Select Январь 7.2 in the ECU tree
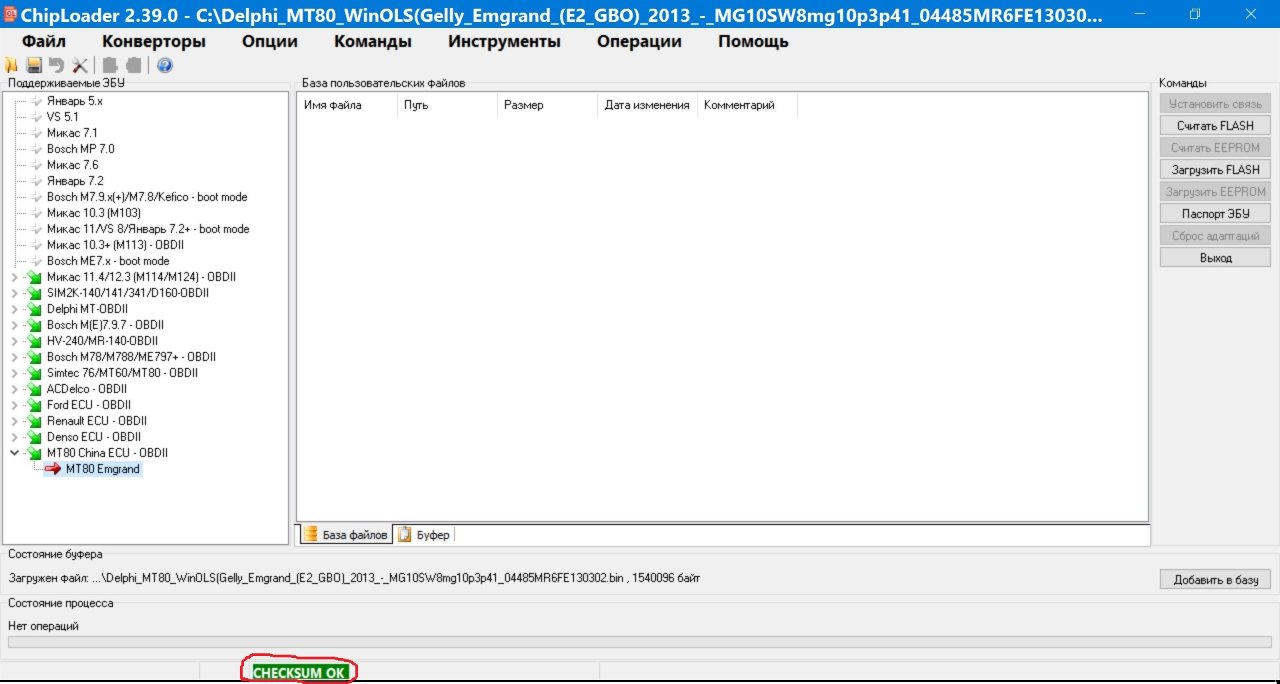1280x684 pixels. 75,181
